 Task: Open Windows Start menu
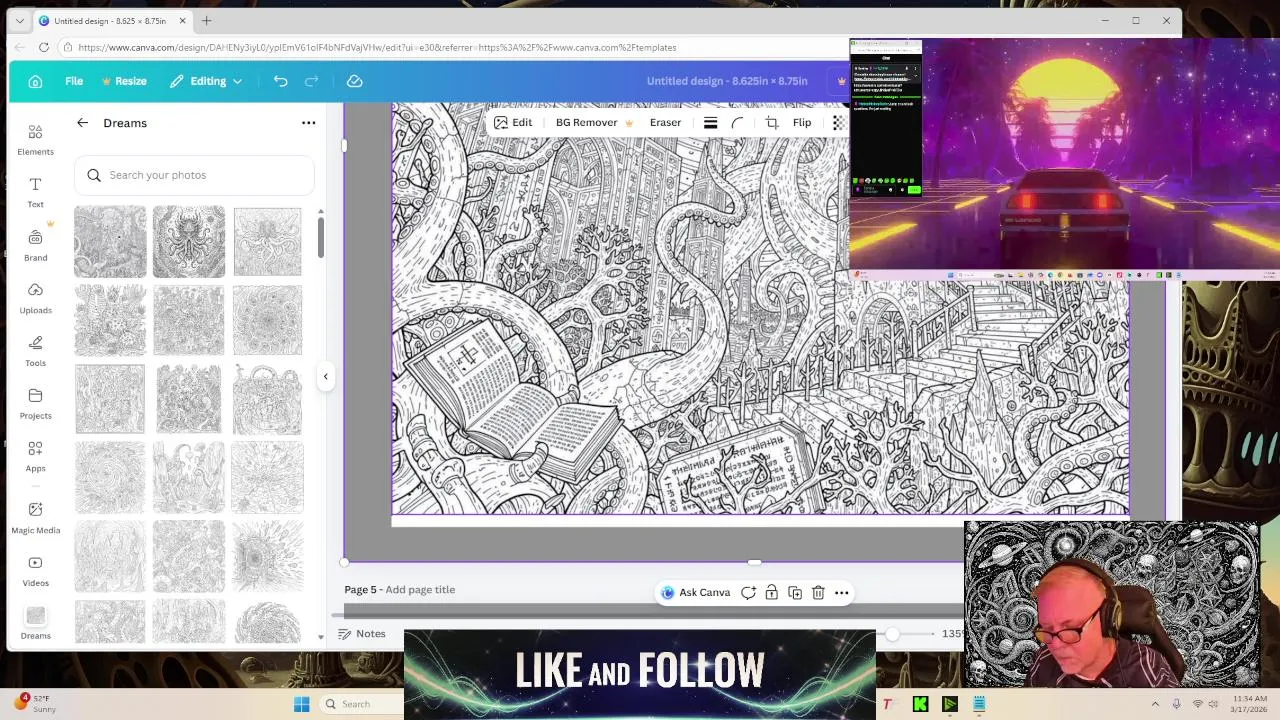(301, 704)
